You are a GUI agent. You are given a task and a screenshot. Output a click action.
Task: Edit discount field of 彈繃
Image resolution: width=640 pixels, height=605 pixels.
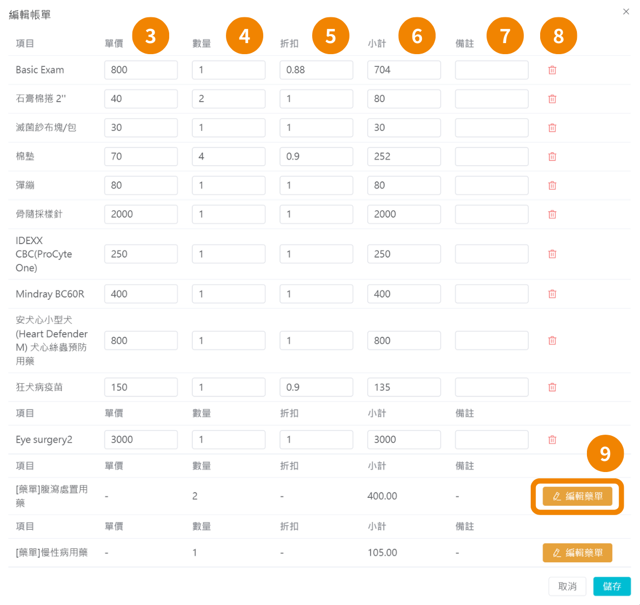(x=316, y=185)
